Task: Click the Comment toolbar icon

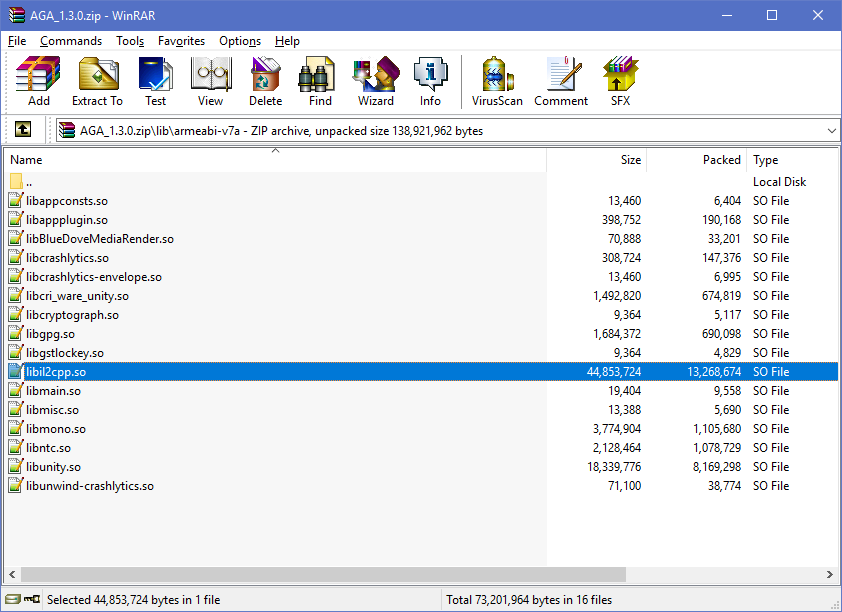Action: click(561, 81)
